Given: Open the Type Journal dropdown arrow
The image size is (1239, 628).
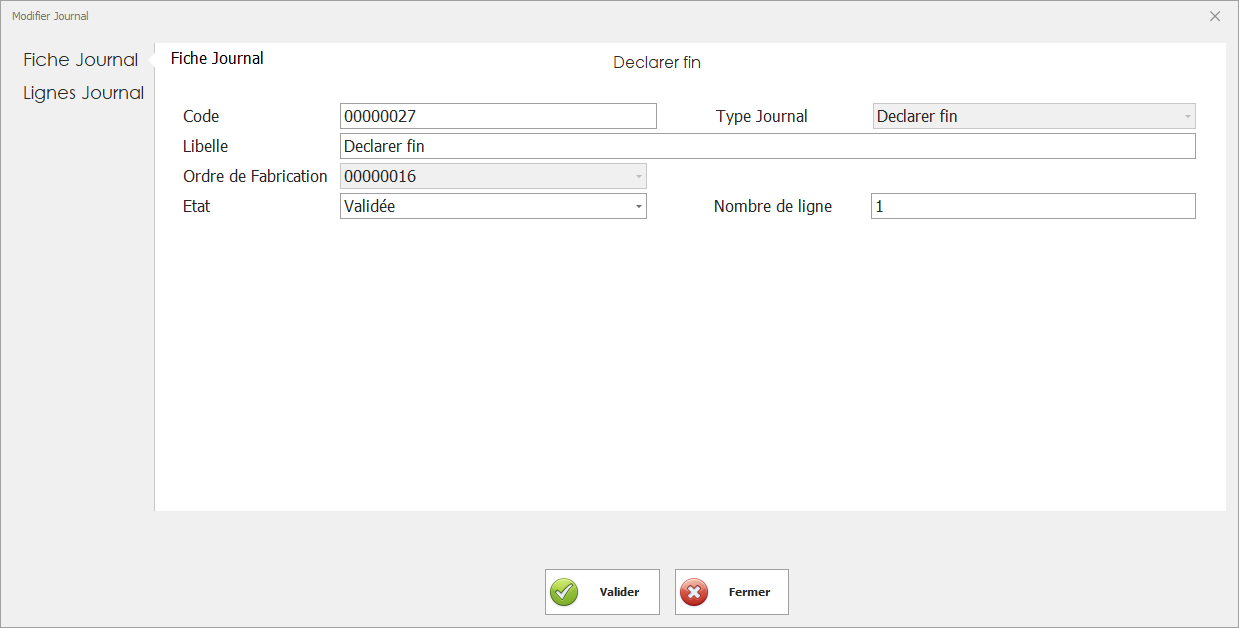Looking at the screenshot, I should coord(1187,117).
